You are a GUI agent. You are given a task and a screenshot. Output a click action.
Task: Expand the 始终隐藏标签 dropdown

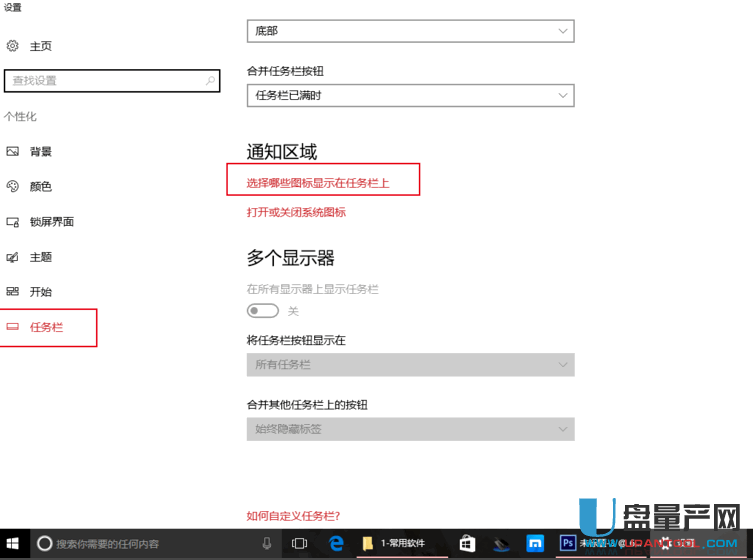click(410, 429)
